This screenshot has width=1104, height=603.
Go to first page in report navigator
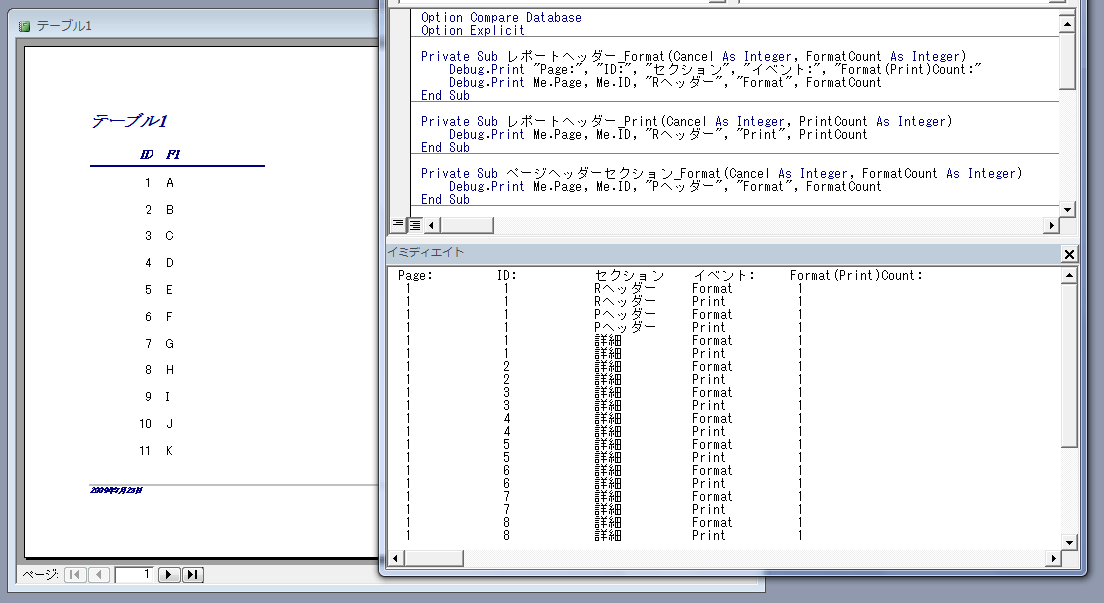tap(75, 575)
